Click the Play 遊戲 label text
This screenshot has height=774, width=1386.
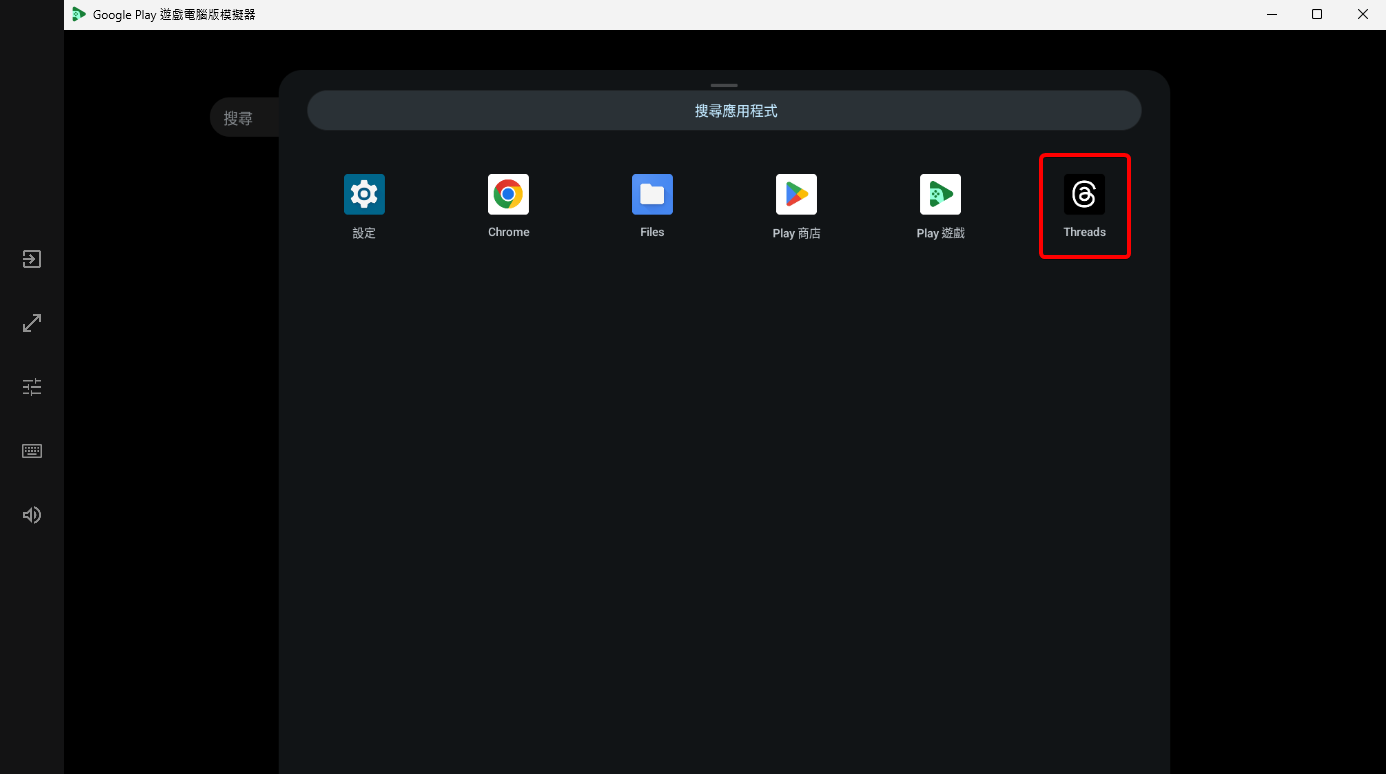pyautogui.click(x=940, y=232)
